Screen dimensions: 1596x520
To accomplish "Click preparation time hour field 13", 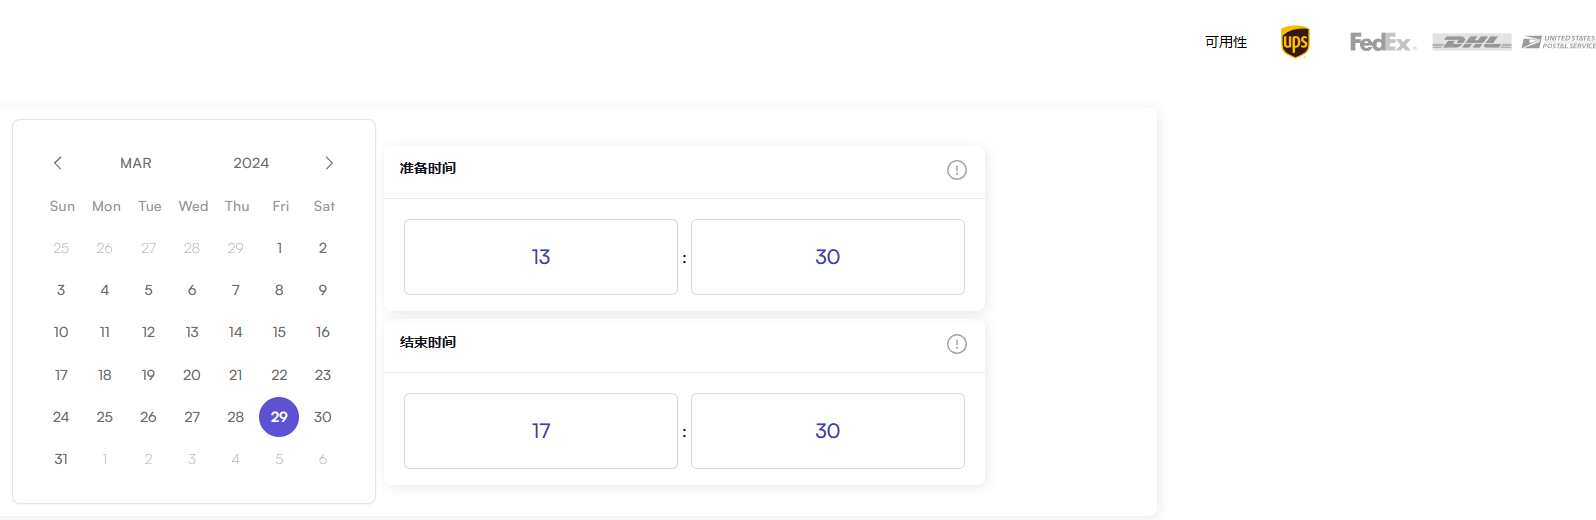I will click(541, 257).
